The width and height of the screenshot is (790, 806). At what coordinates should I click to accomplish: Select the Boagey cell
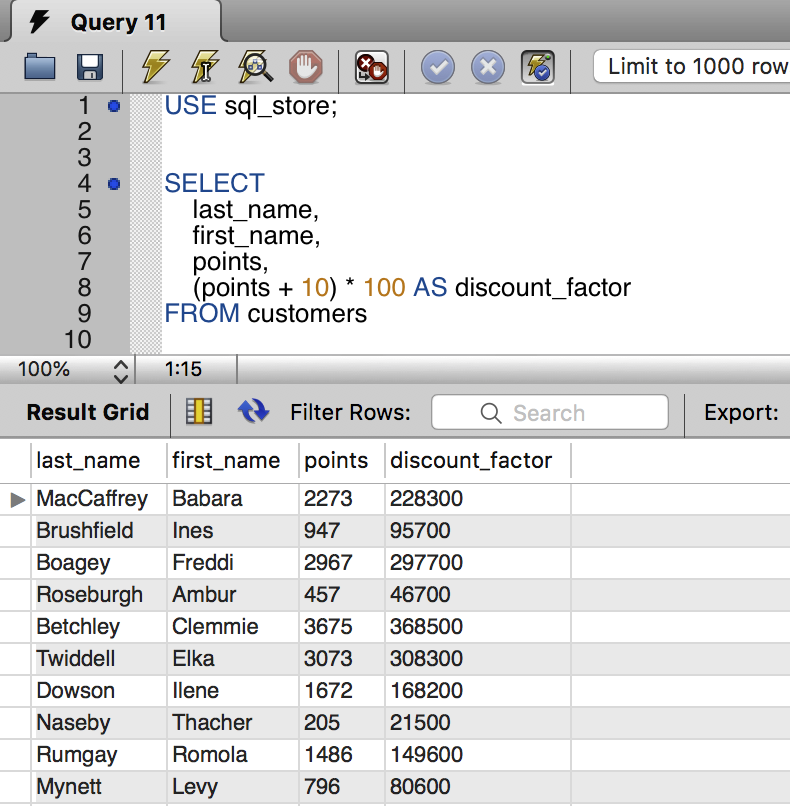click(x=99, y=562)
